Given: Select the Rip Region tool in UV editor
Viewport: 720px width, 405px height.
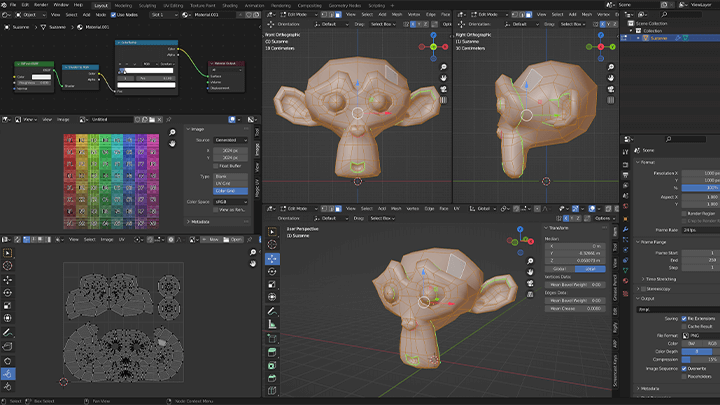Looking at the screenshot, I should (x=8, y=347).
